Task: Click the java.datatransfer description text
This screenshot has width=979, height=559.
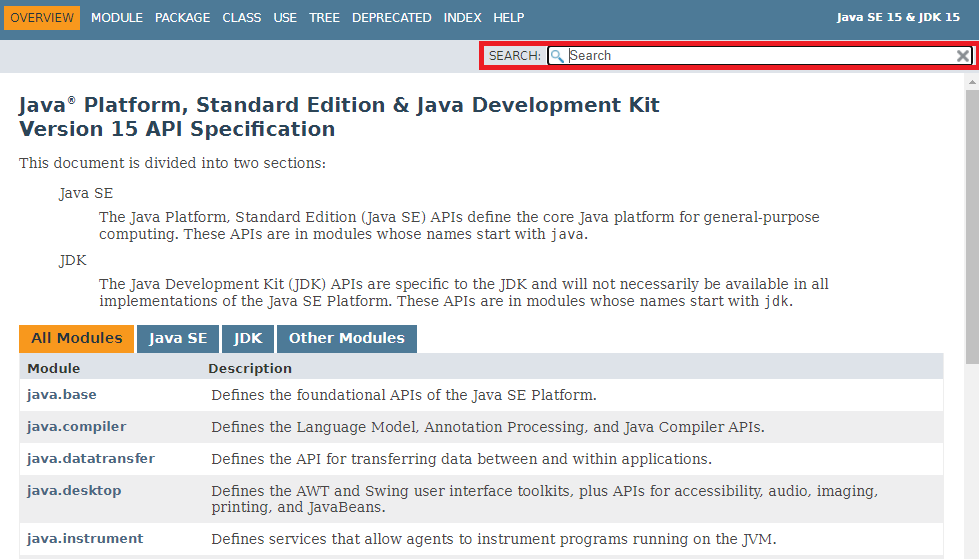Action: (x=461, y=459)
